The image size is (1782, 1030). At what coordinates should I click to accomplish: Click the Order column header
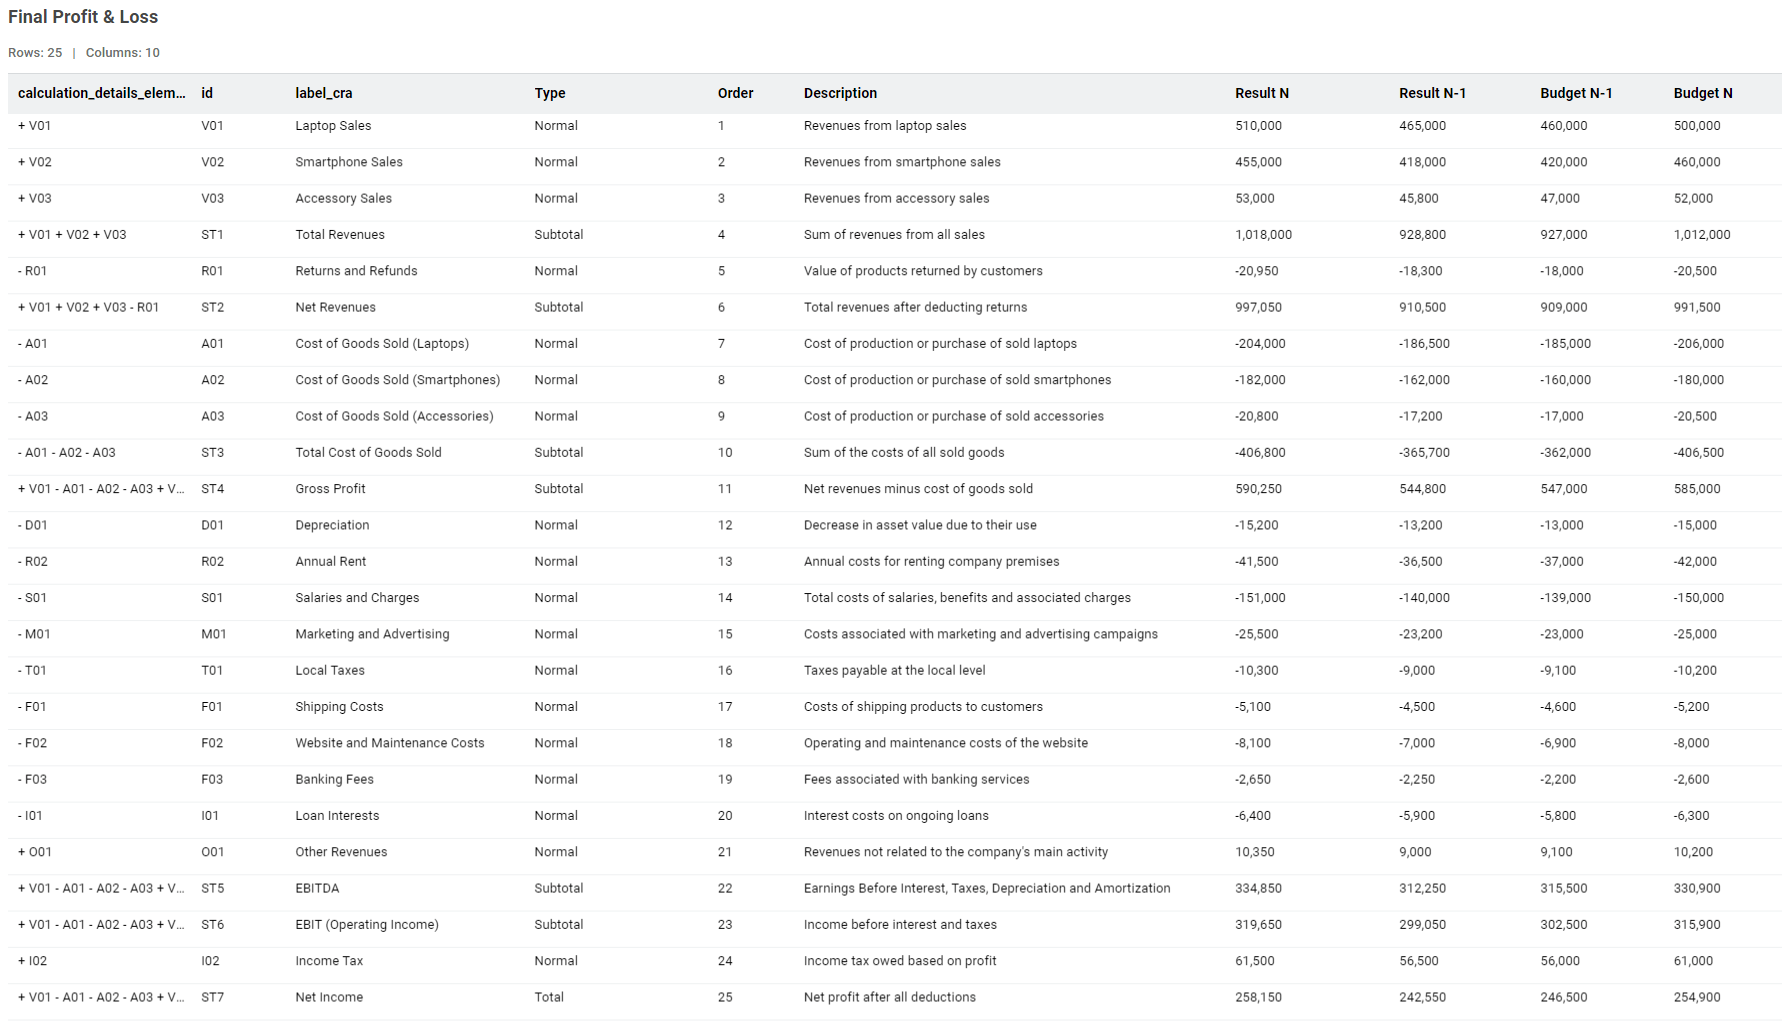point(735,93)
